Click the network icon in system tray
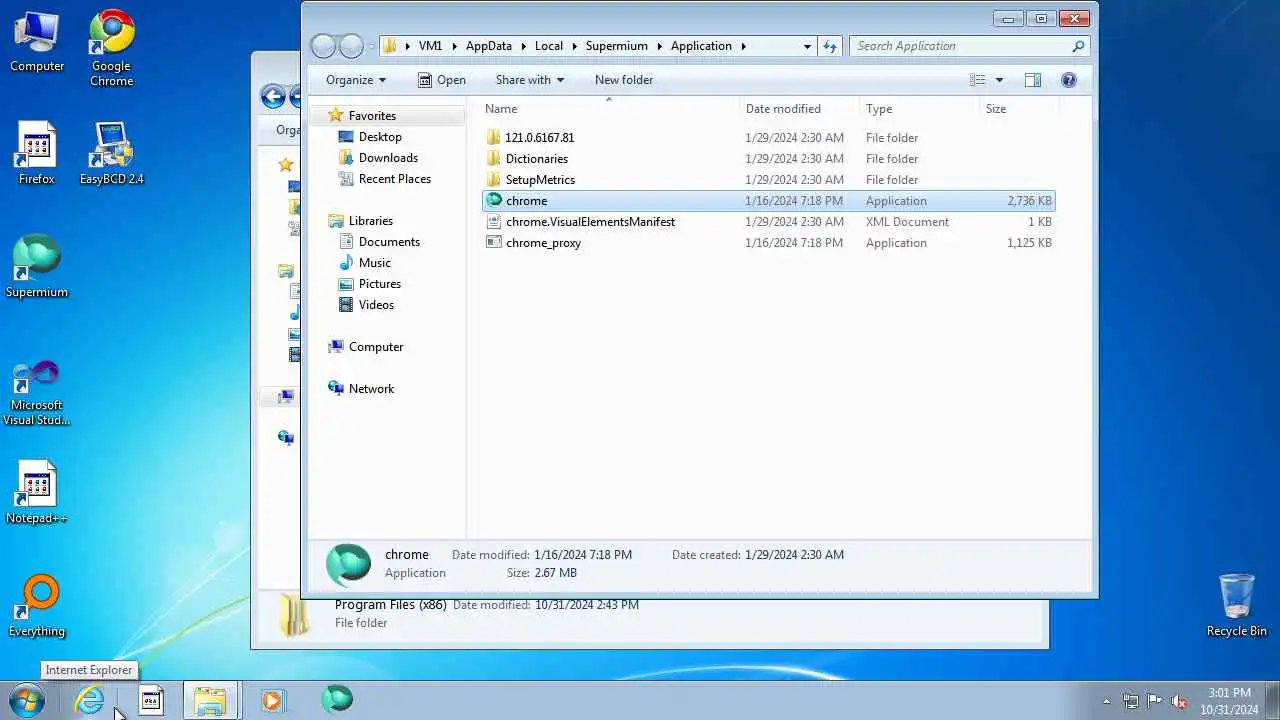This screenshot has width=1280, height=720. [x=1130, y=701]
